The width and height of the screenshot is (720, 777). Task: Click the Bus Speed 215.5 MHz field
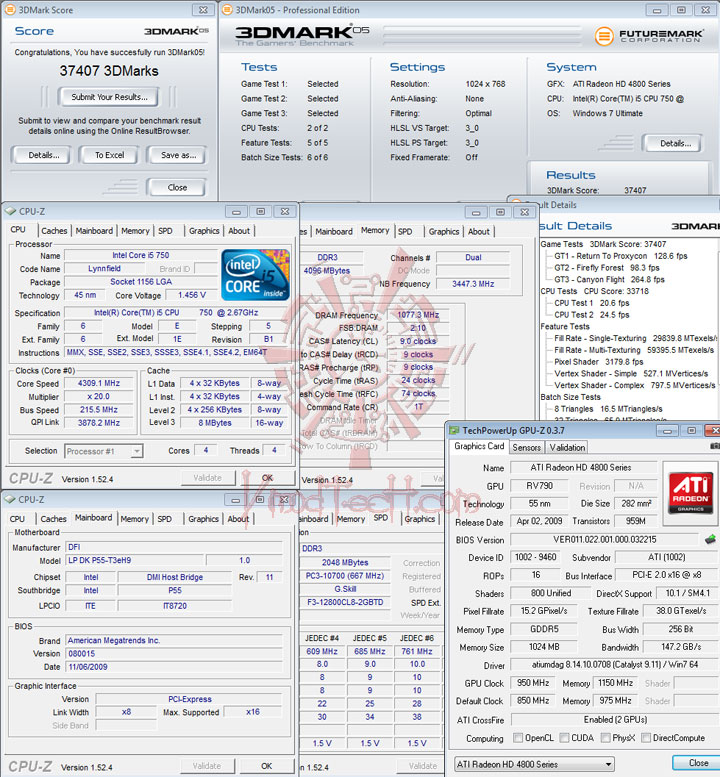pos(99,410)
